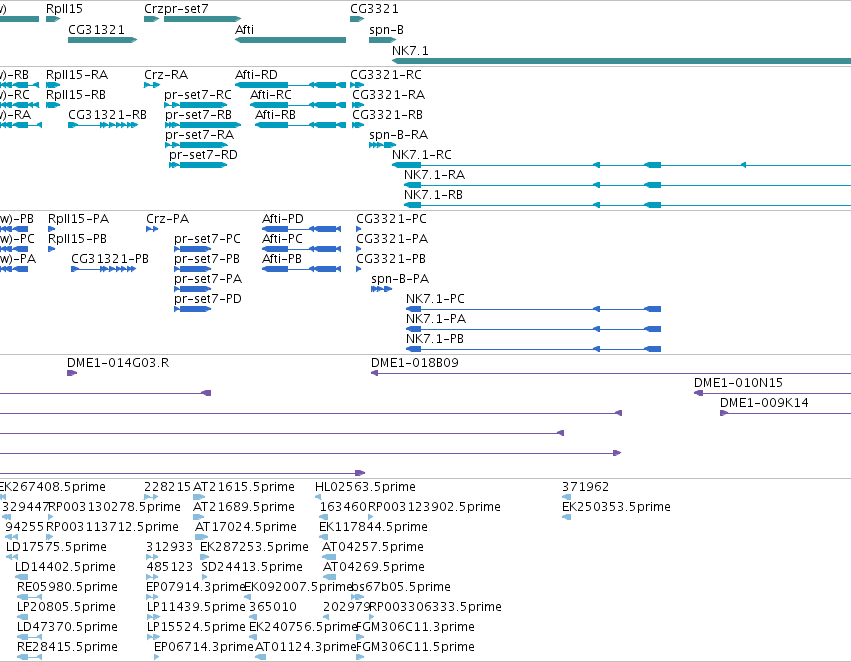
Task: Select the FGM306C11.3prime EST label
Action: coord(415,627)
